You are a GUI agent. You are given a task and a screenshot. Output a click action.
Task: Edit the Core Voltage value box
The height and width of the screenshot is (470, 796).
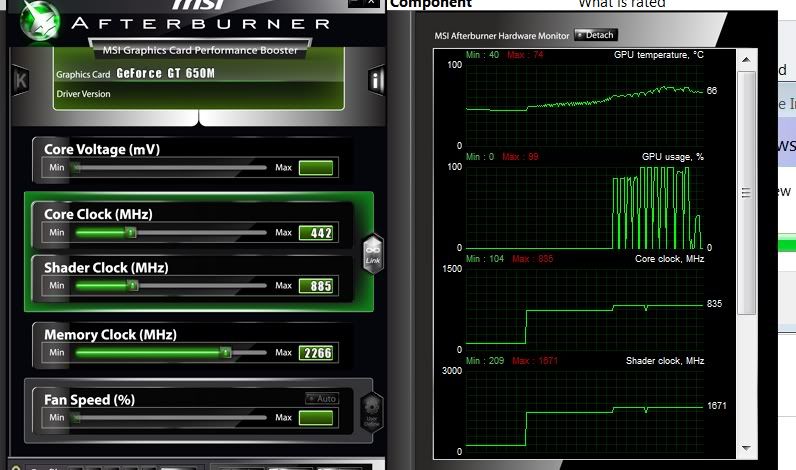[x=316, y=167]
